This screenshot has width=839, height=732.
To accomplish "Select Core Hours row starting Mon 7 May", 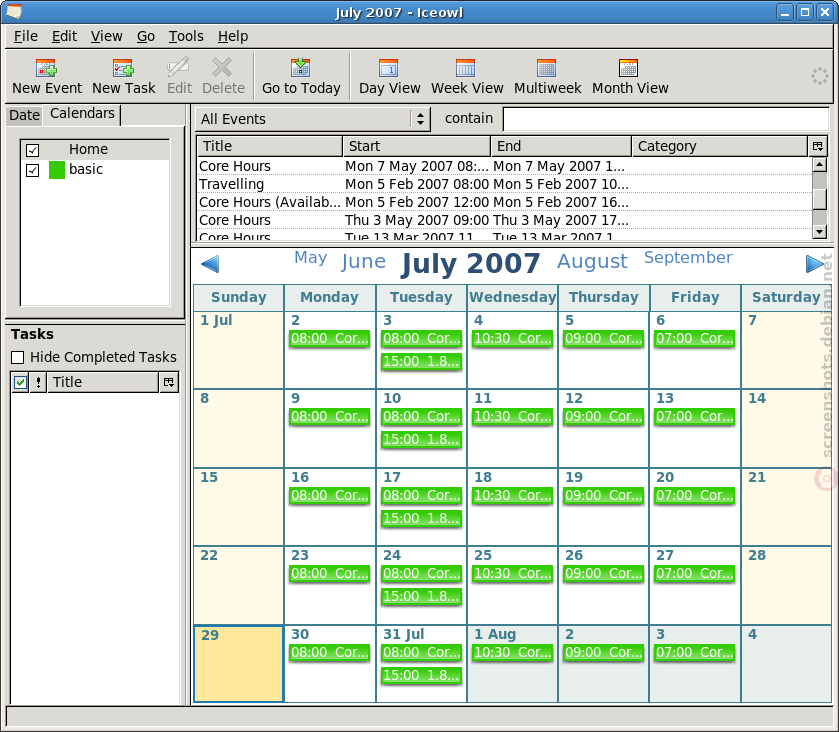I will (x=505, y=166).
